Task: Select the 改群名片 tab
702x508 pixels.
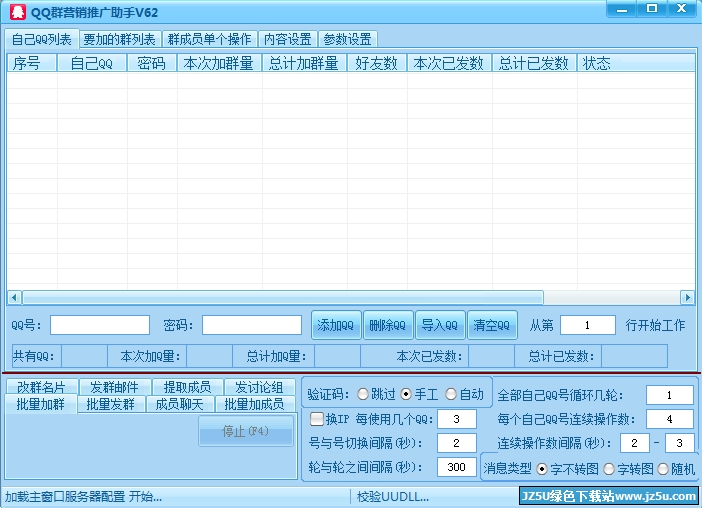Action: [41, 387]
